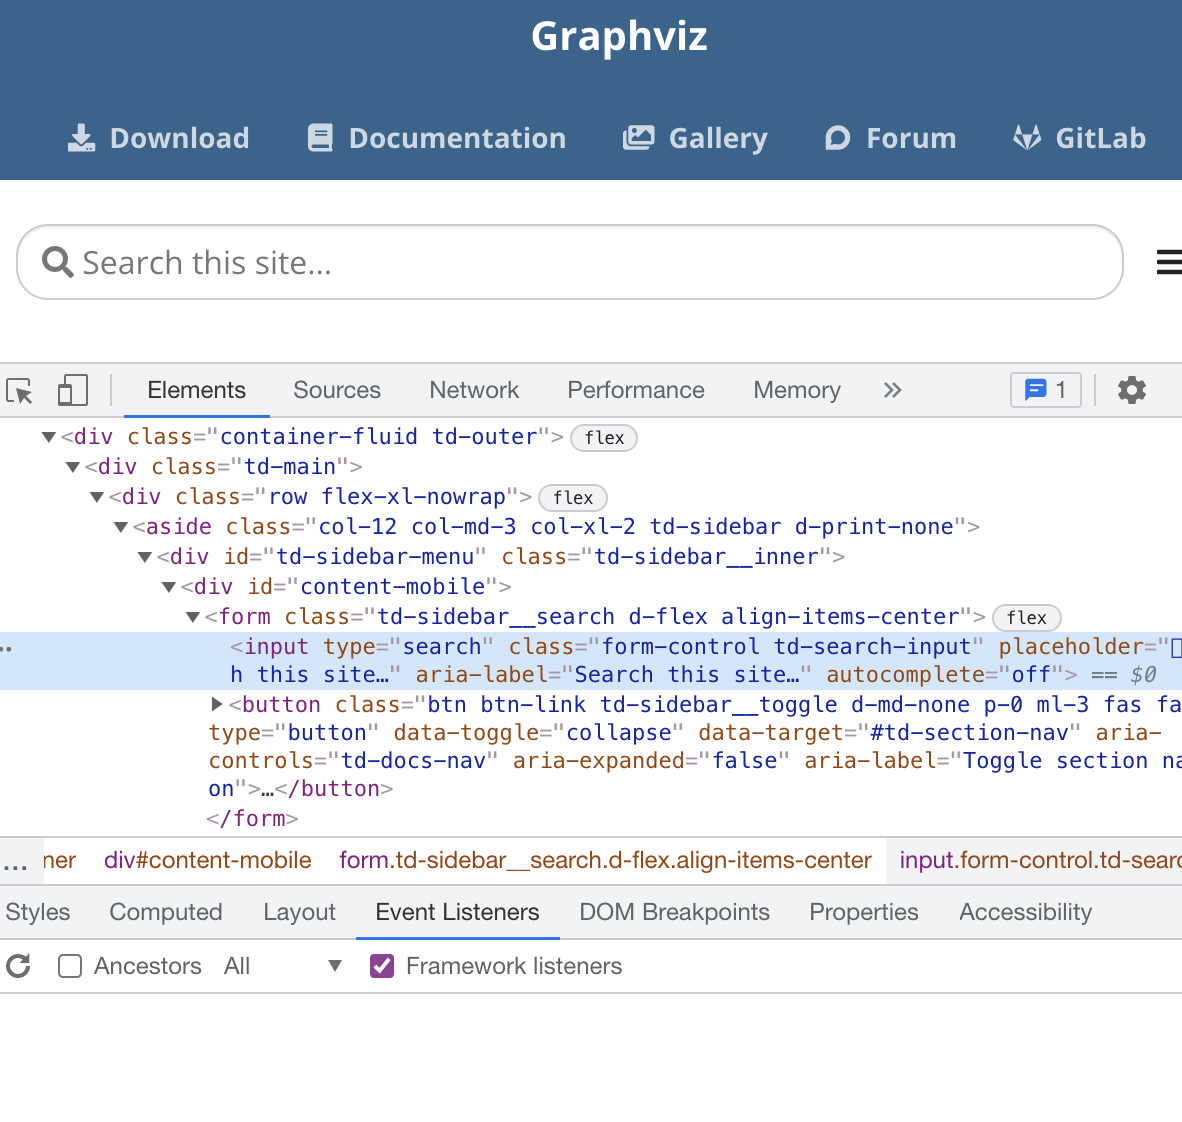The width and height of the screenshot is (1182, 1122).
Task: Refresh event listeners list
Action: [x=19, y=966]
